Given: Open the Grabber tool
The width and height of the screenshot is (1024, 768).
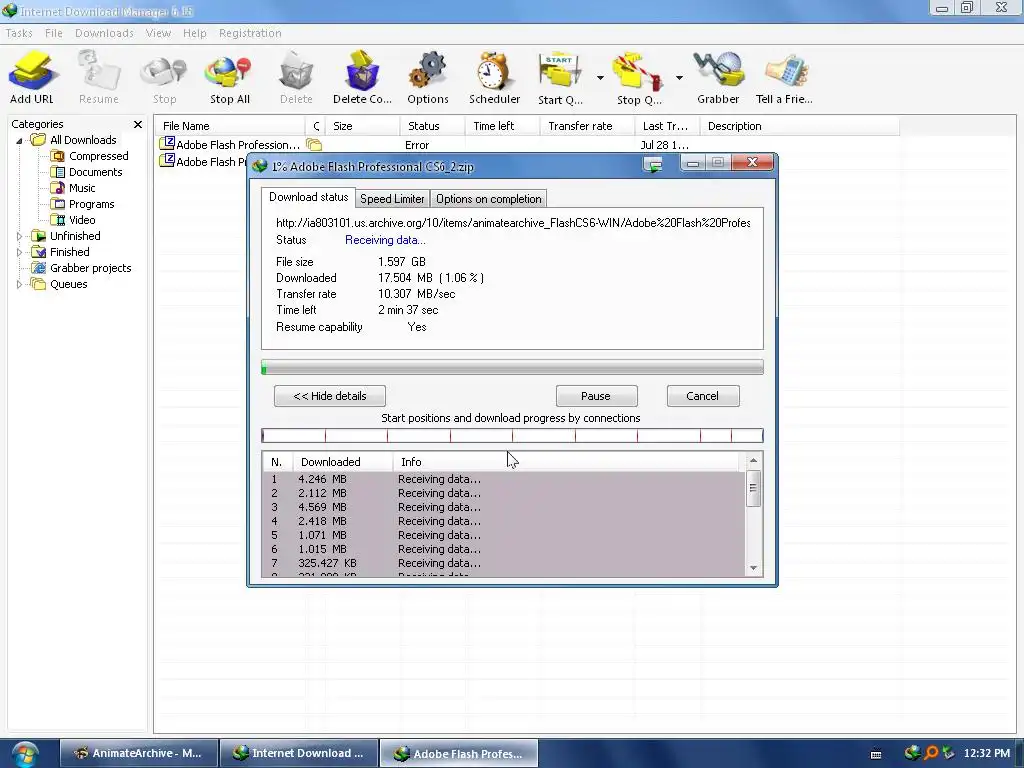Looking at the screenshot, I should click(718, 78).
